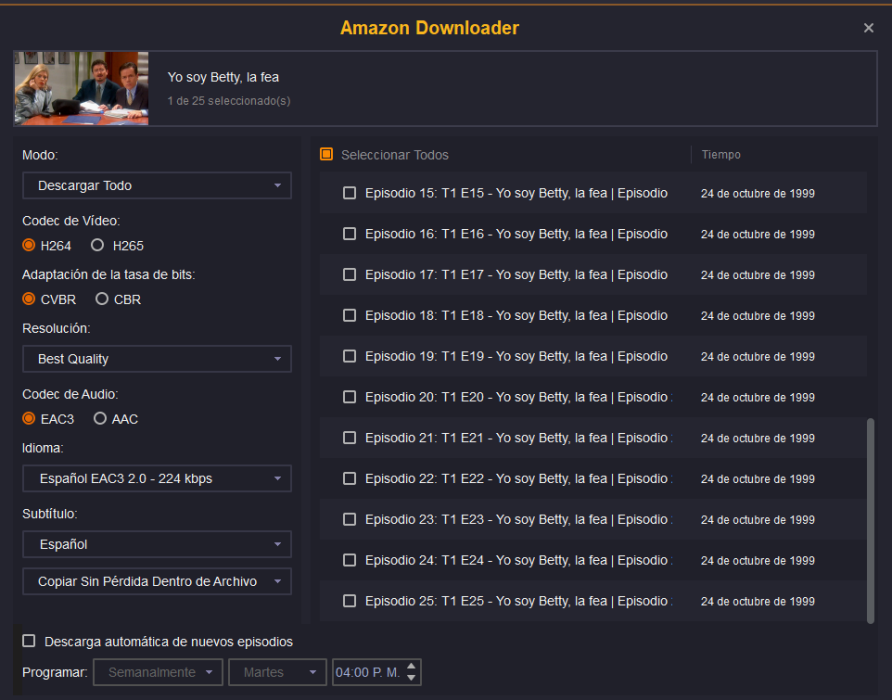Open the Modo dropdown Descargar Todo
The width and height of the screenshot is (892, 700).
[157, 186]
